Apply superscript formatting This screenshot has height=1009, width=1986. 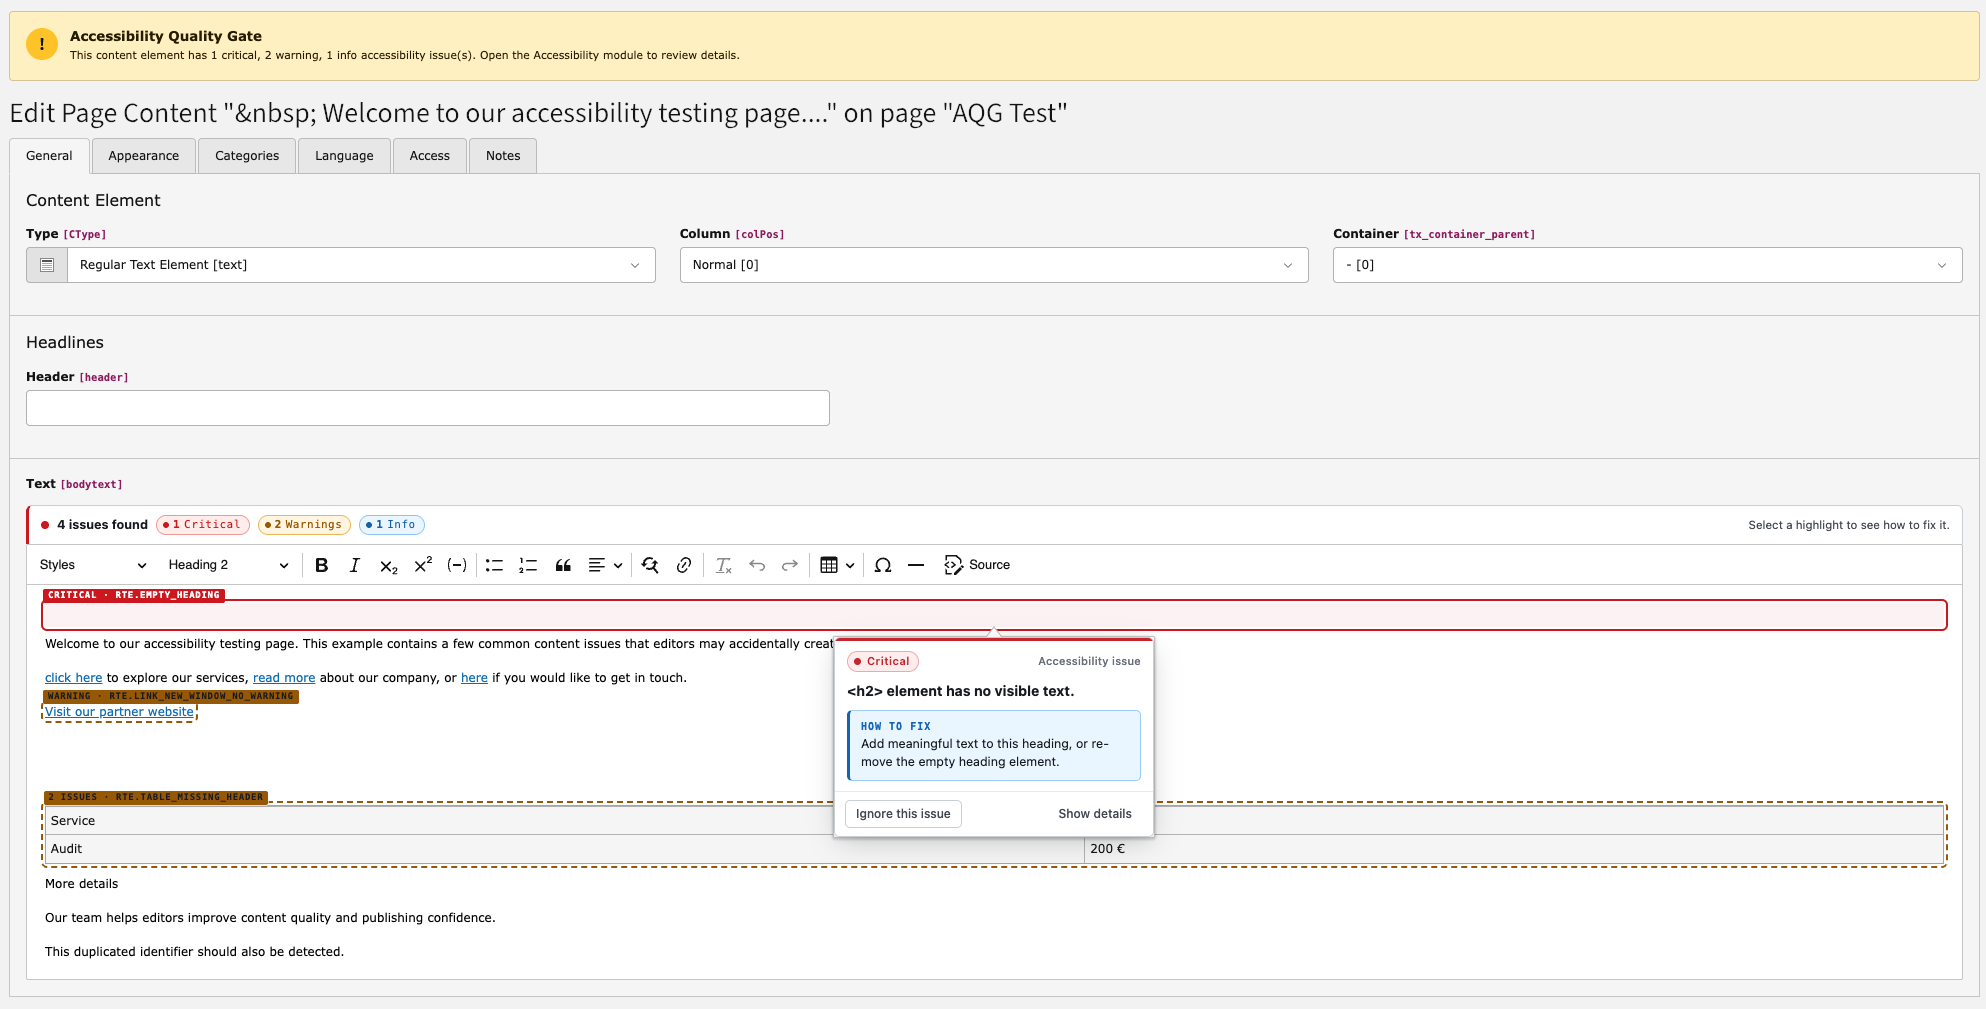[423, 565]
